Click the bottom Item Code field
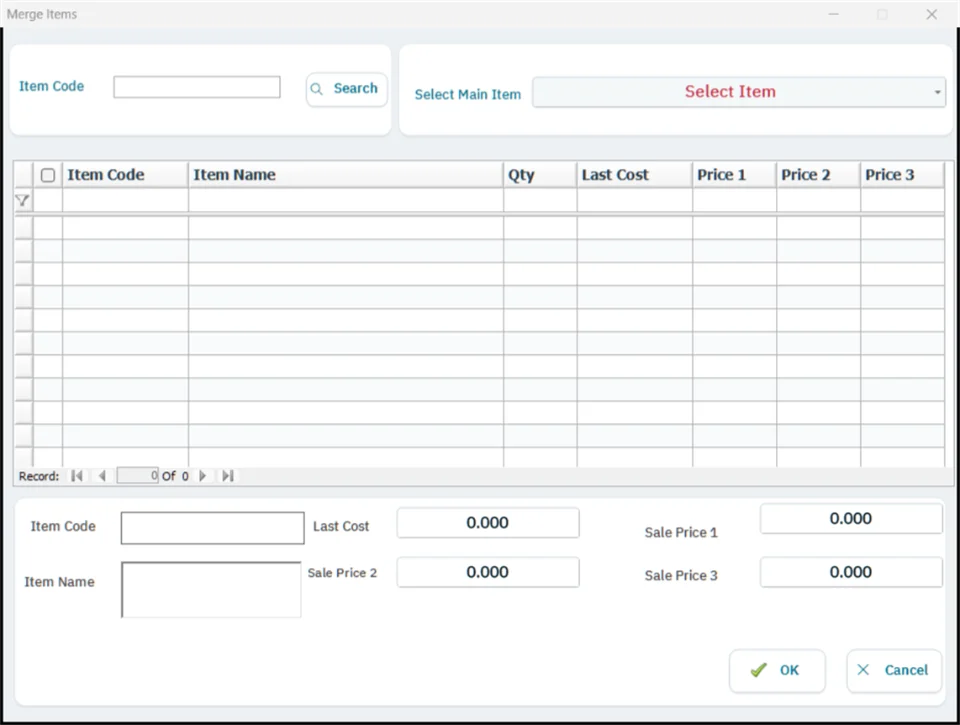The image size is (960, 725). click(x=212, y=528)
